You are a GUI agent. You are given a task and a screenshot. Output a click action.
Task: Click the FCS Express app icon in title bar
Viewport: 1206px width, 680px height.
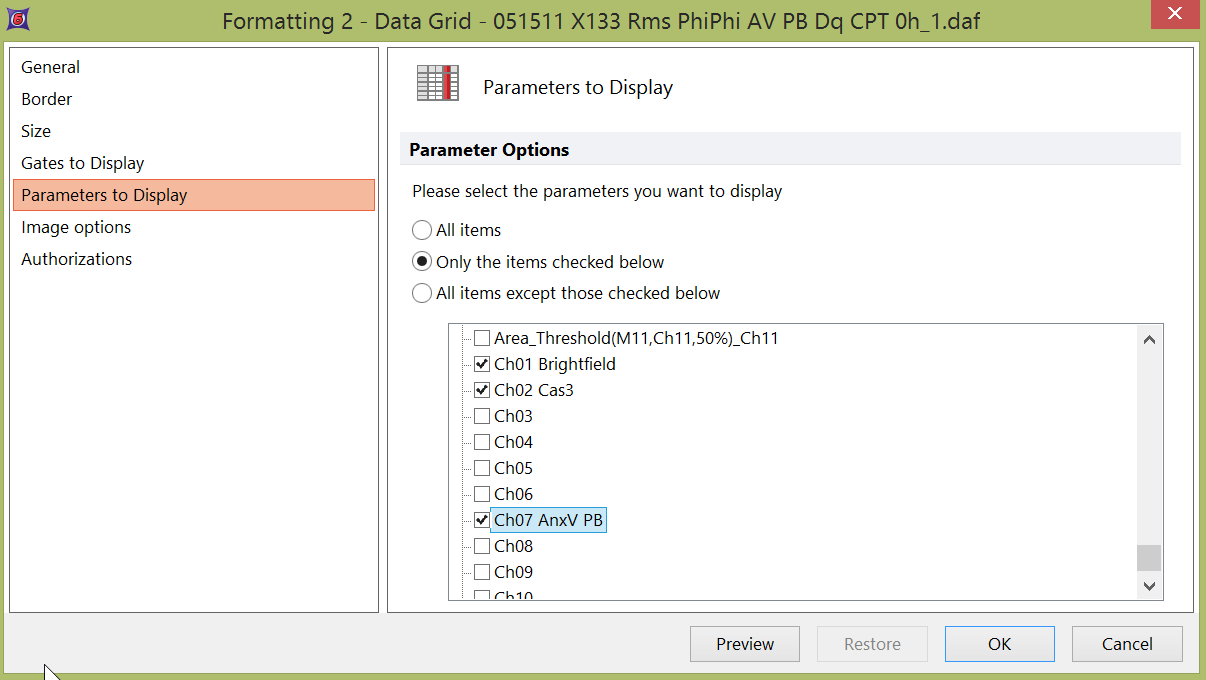pos(18,18)
